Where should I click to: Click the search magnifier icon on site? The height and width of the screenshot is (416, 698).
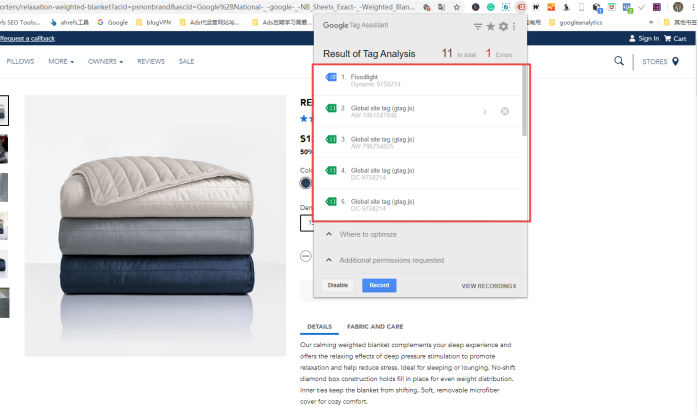tap(619, 61)
